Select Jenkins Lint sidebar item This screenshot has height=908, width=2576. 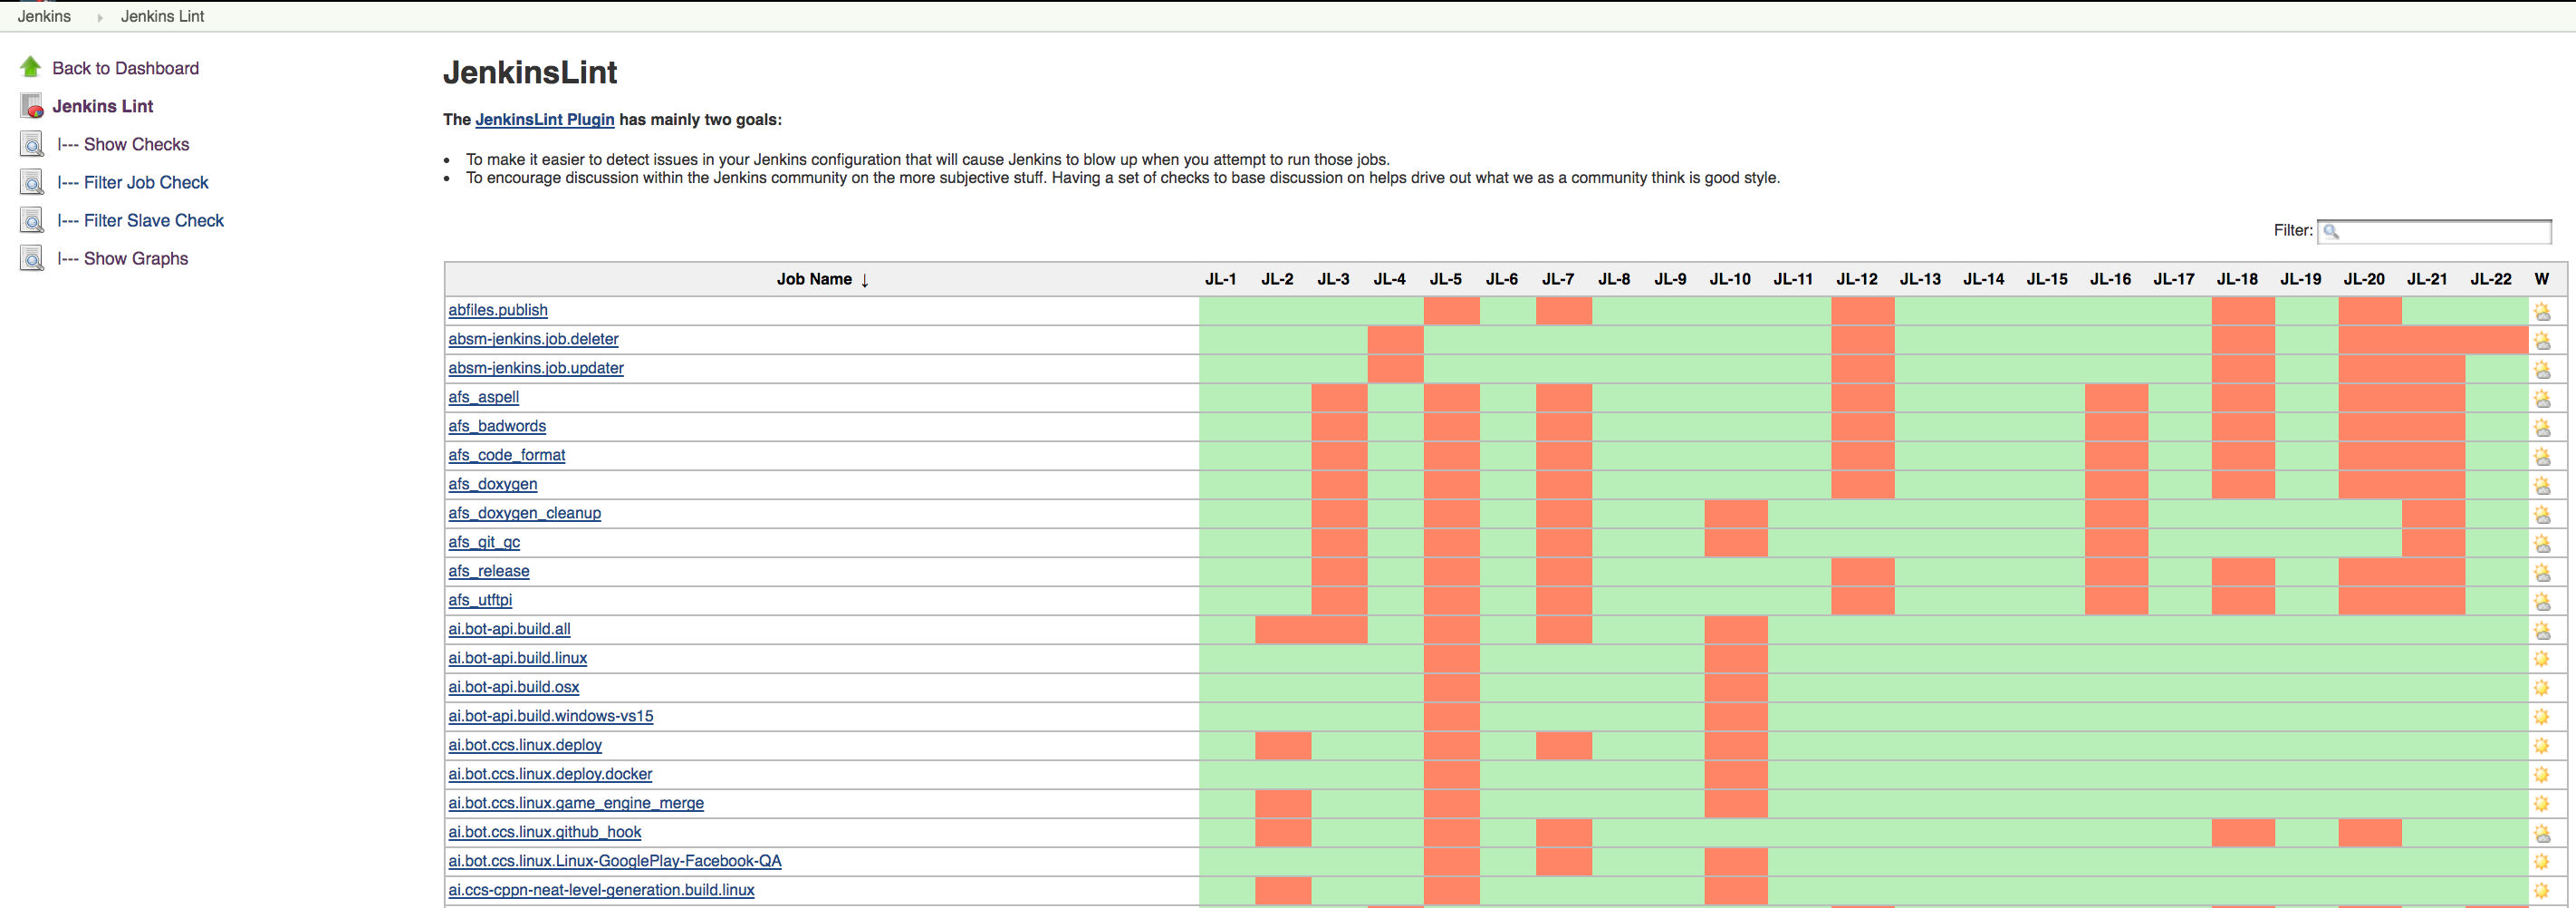[x=103, y=106]
